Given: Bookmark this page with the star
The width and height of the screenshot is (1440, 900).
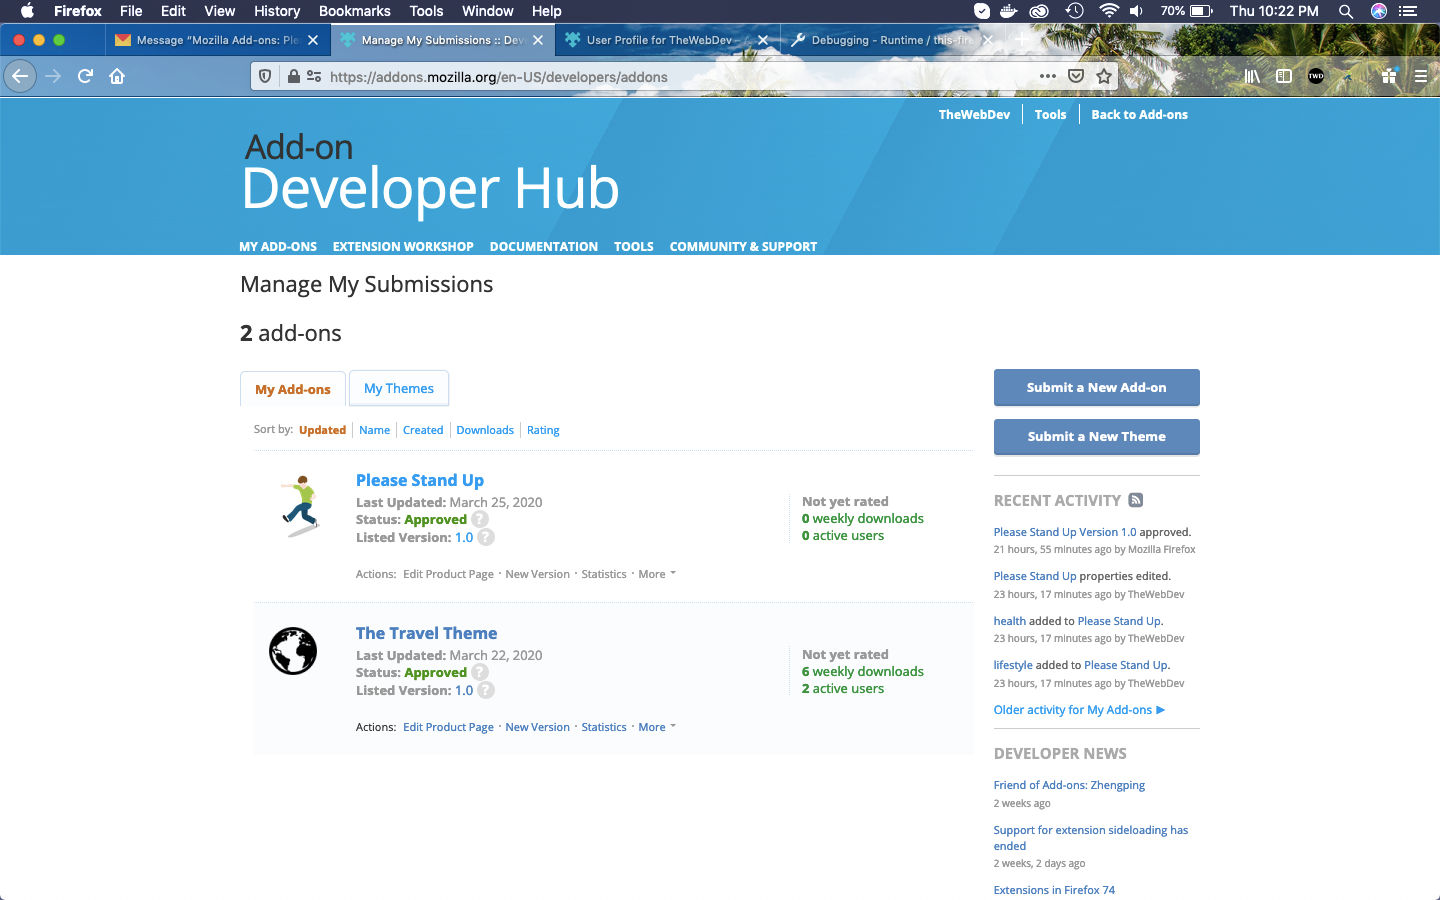Looking at the screenshot, I should [1104, 76].
